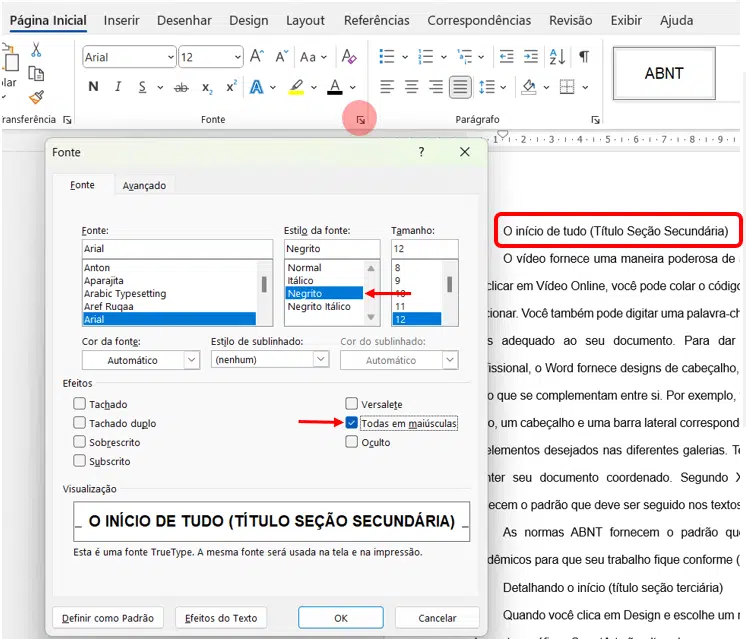Viewport: 746px width, 639px height.
Task: Open the Cor da fonte dropdown
Action: click(140, 360)
